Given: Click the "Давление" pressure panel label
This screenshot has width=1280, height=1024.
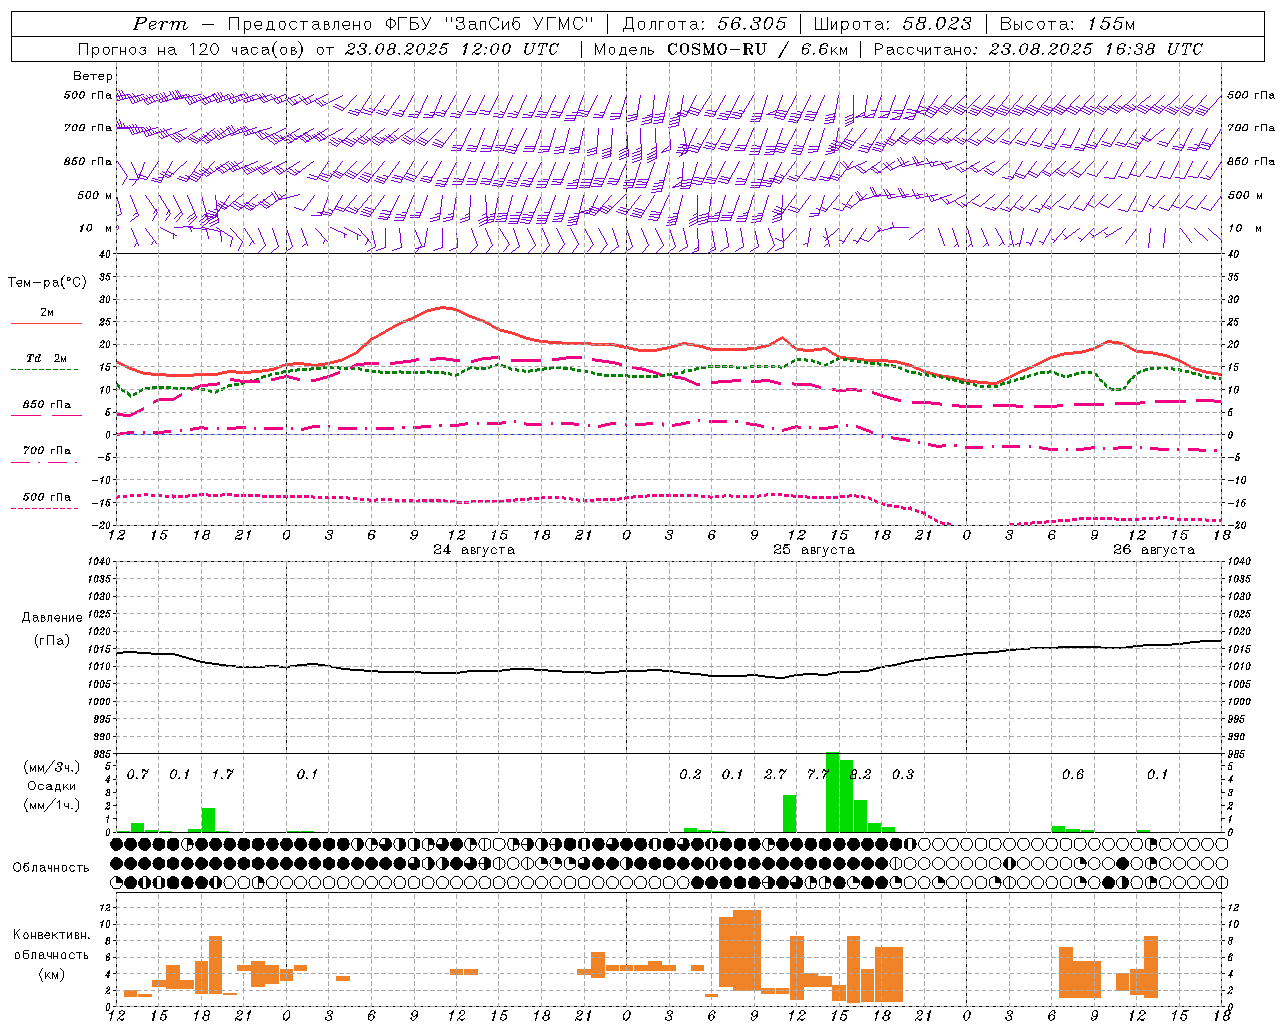Looking at the screenshot, I should click(52, 618).
